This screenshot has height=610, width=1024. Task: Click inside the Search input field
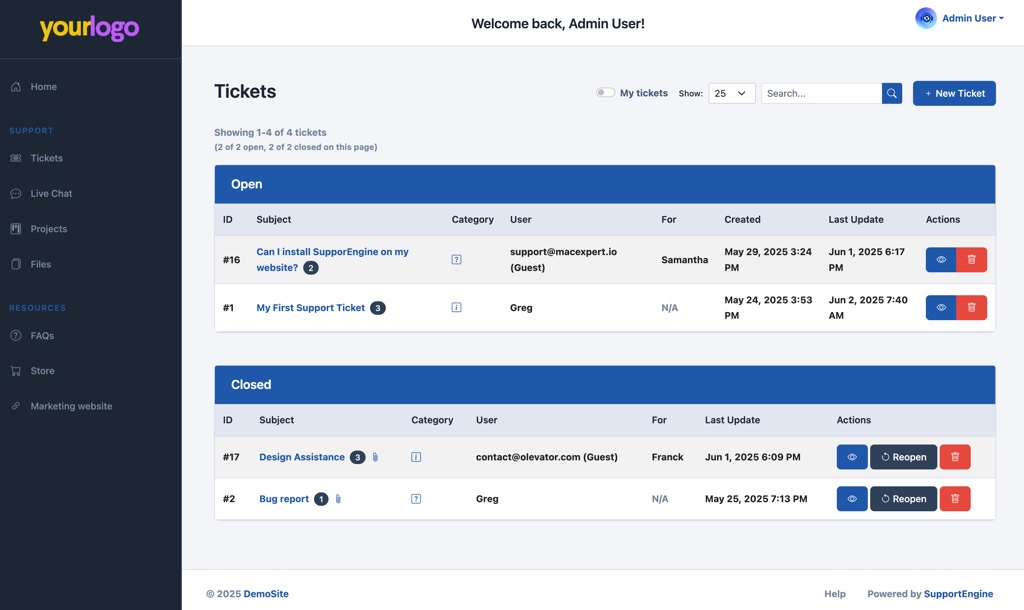(x=820, y=92)
